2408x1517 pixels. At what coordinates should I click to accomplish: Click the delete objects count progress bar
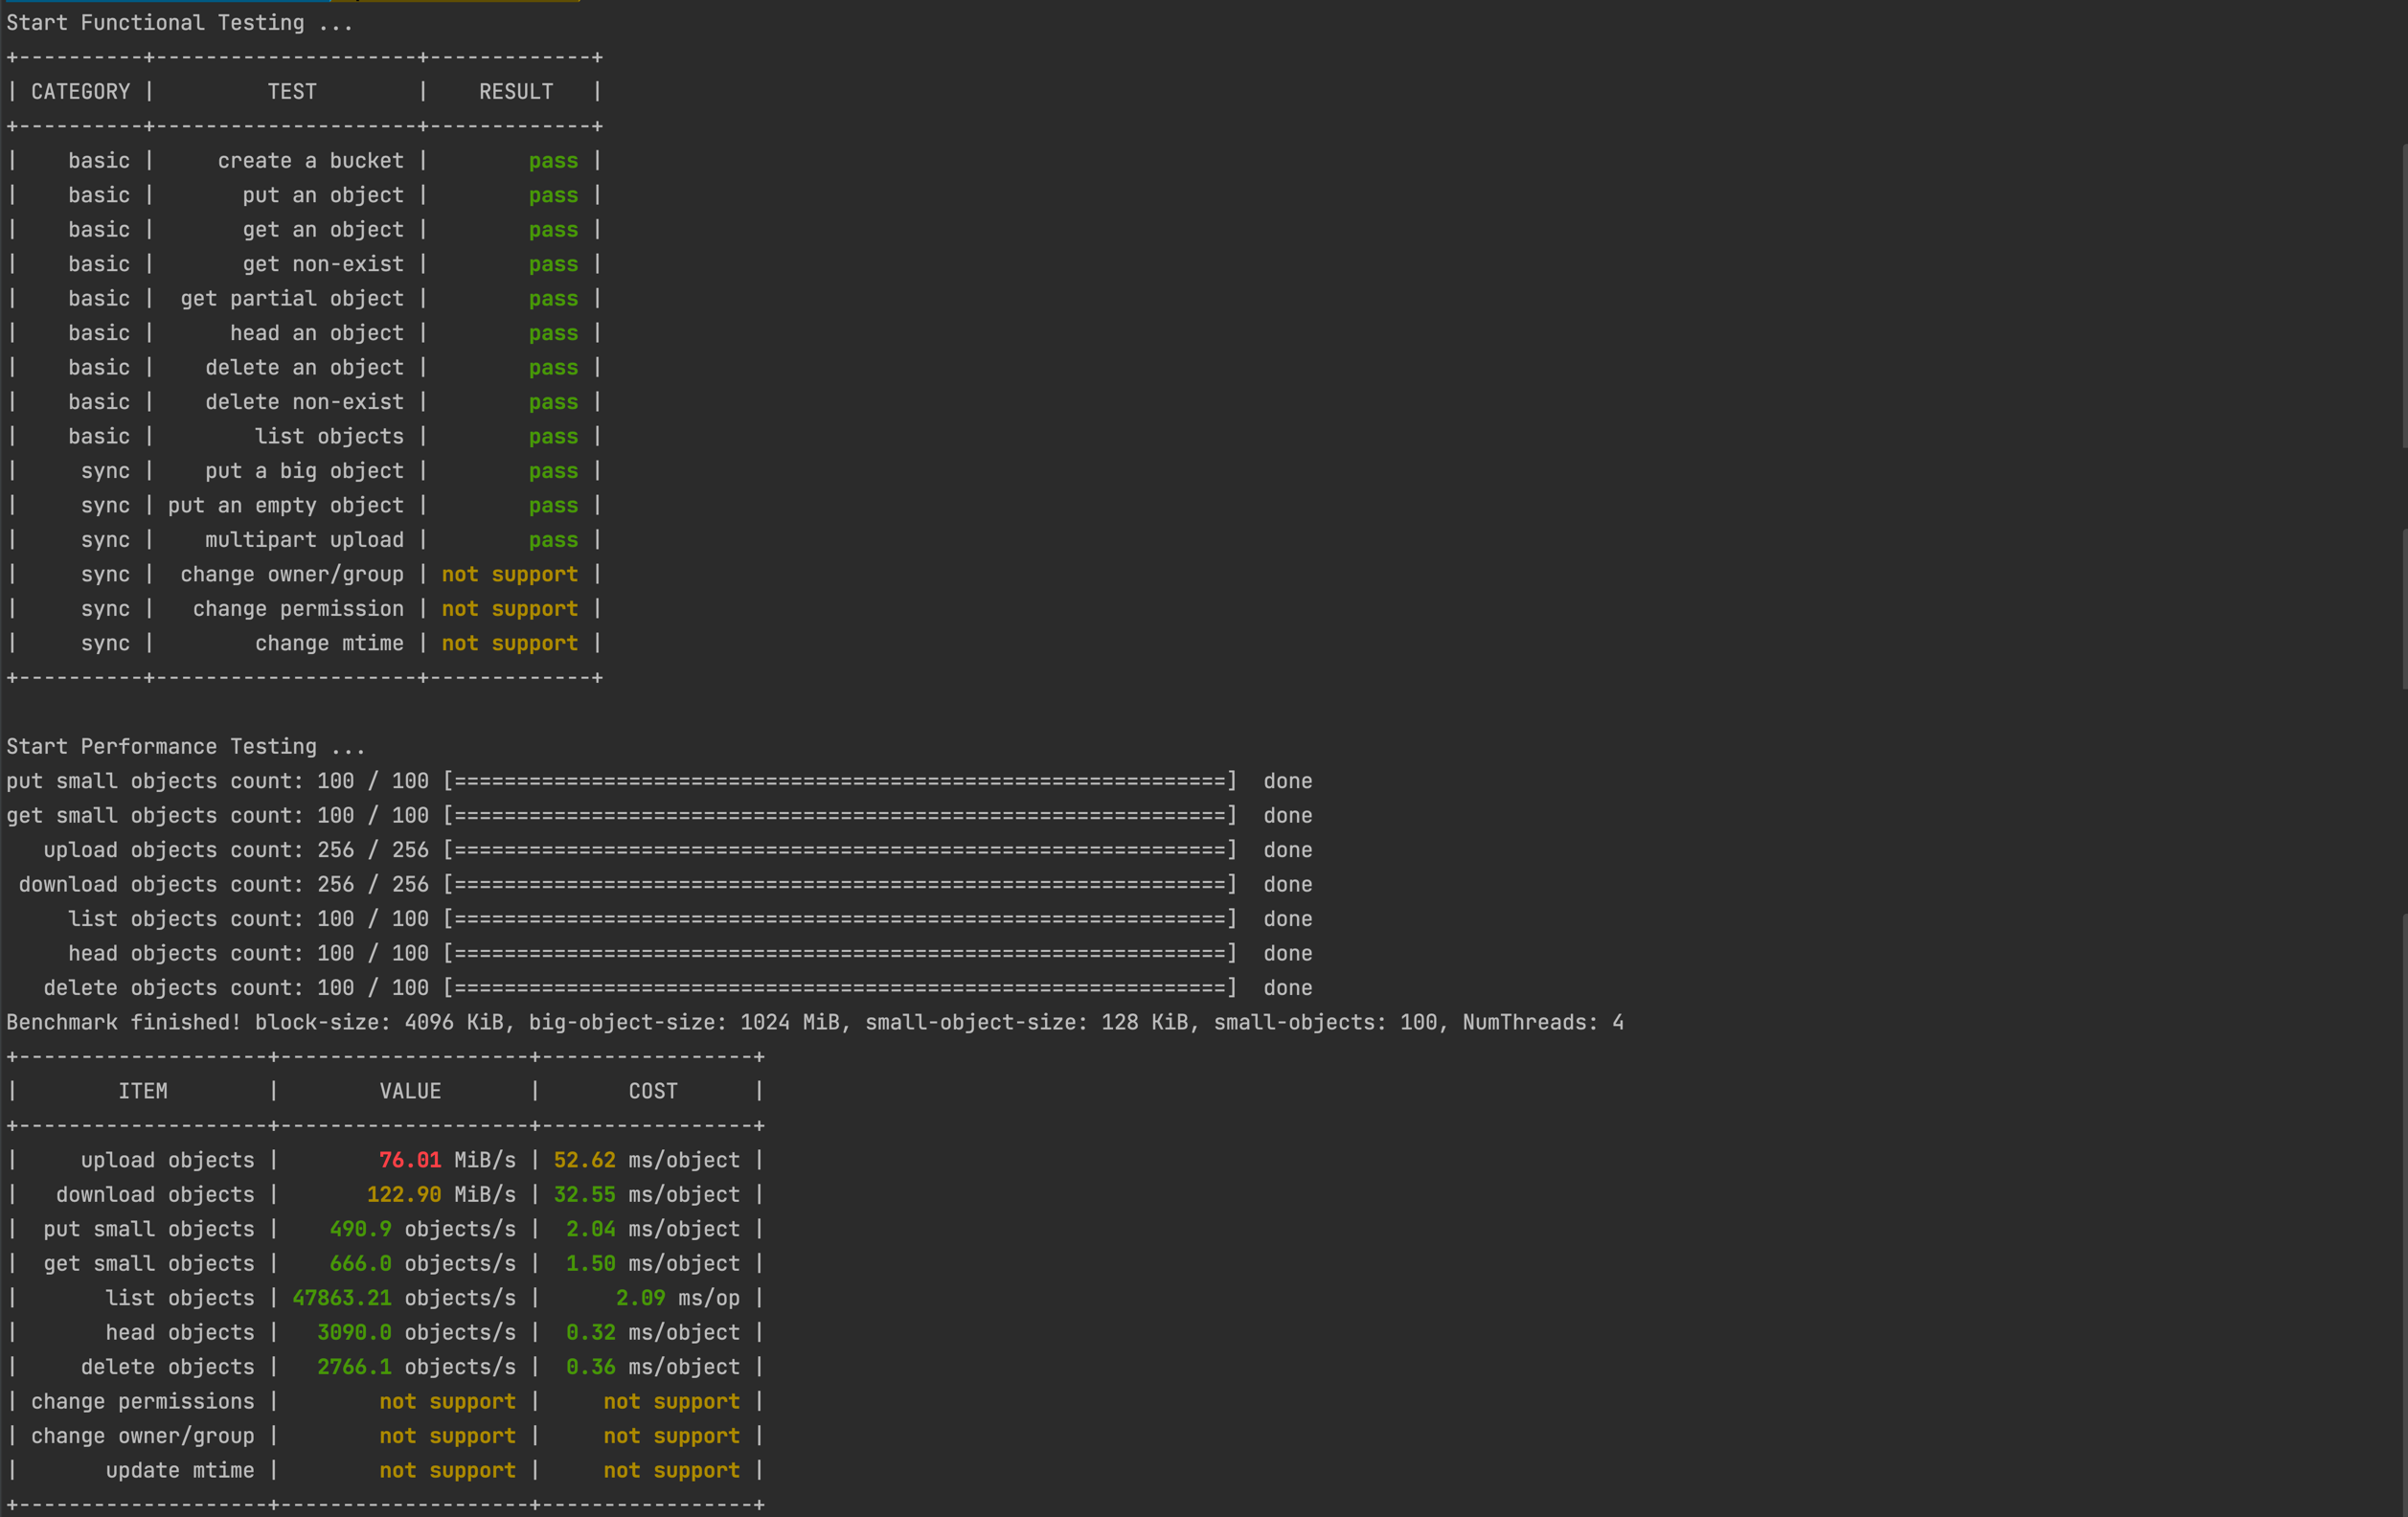(840, 988)
